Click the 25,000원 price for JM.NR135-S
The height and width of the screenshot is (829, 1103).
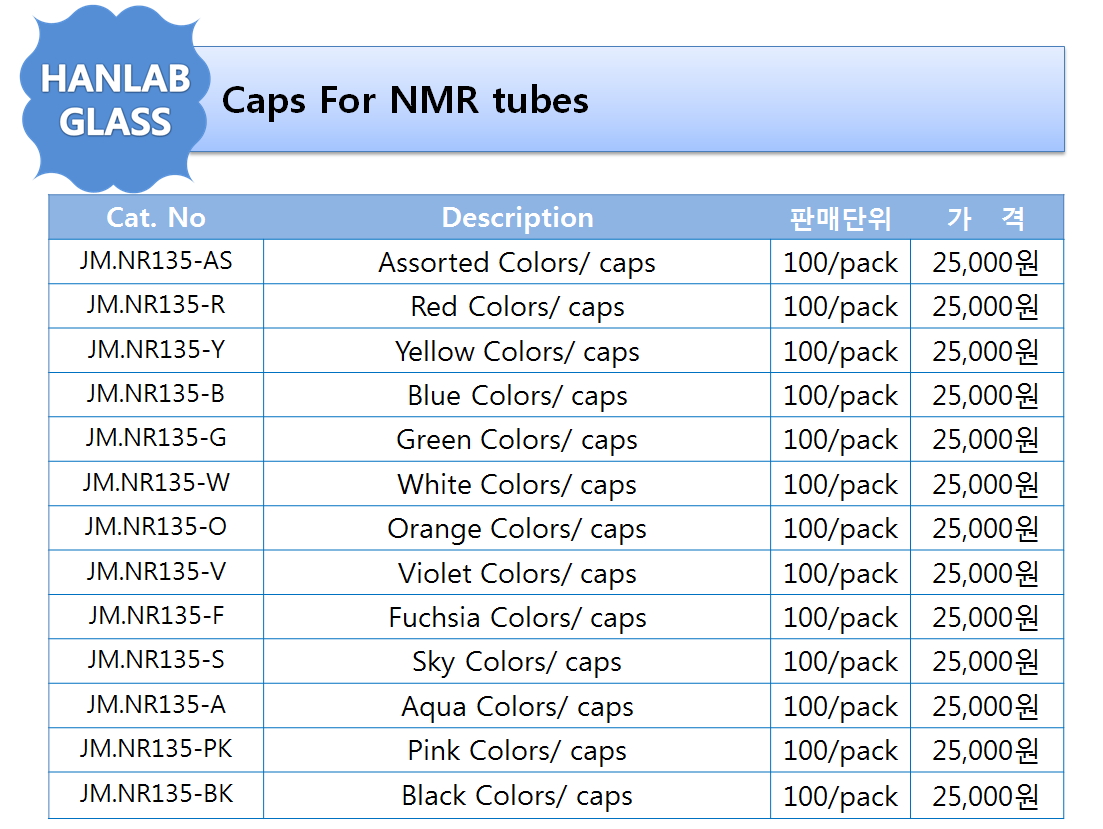pos(986,662)
